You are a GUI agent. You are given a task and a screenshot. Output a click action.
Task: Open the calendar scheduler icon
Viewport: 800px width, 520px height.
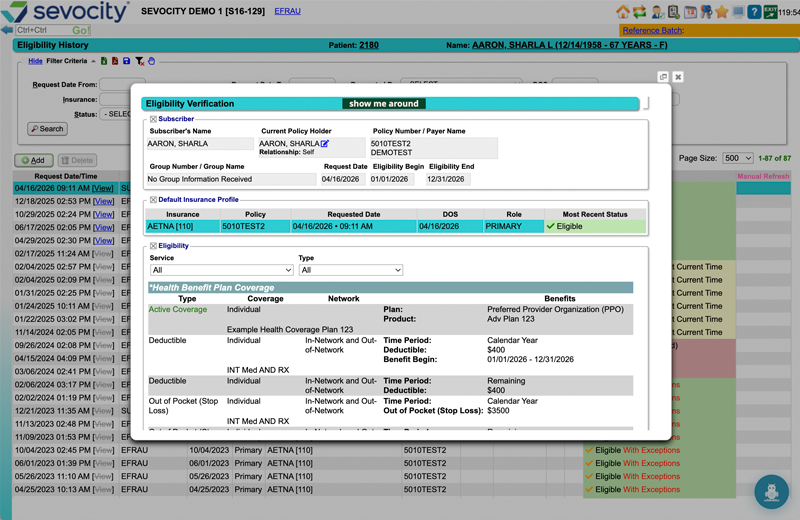[690, 11]
